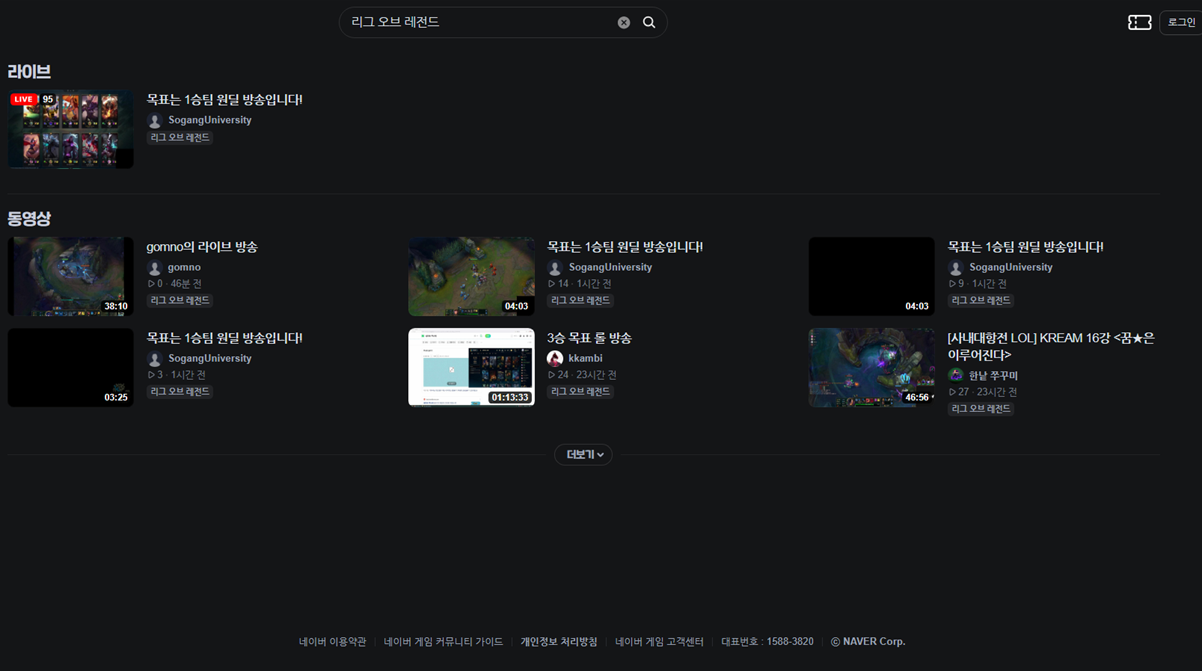Open the 46:56 KREAM video thumbnail
This screenshot has width=1202, height=671.
pyautogui.click(x=871, y=367)
